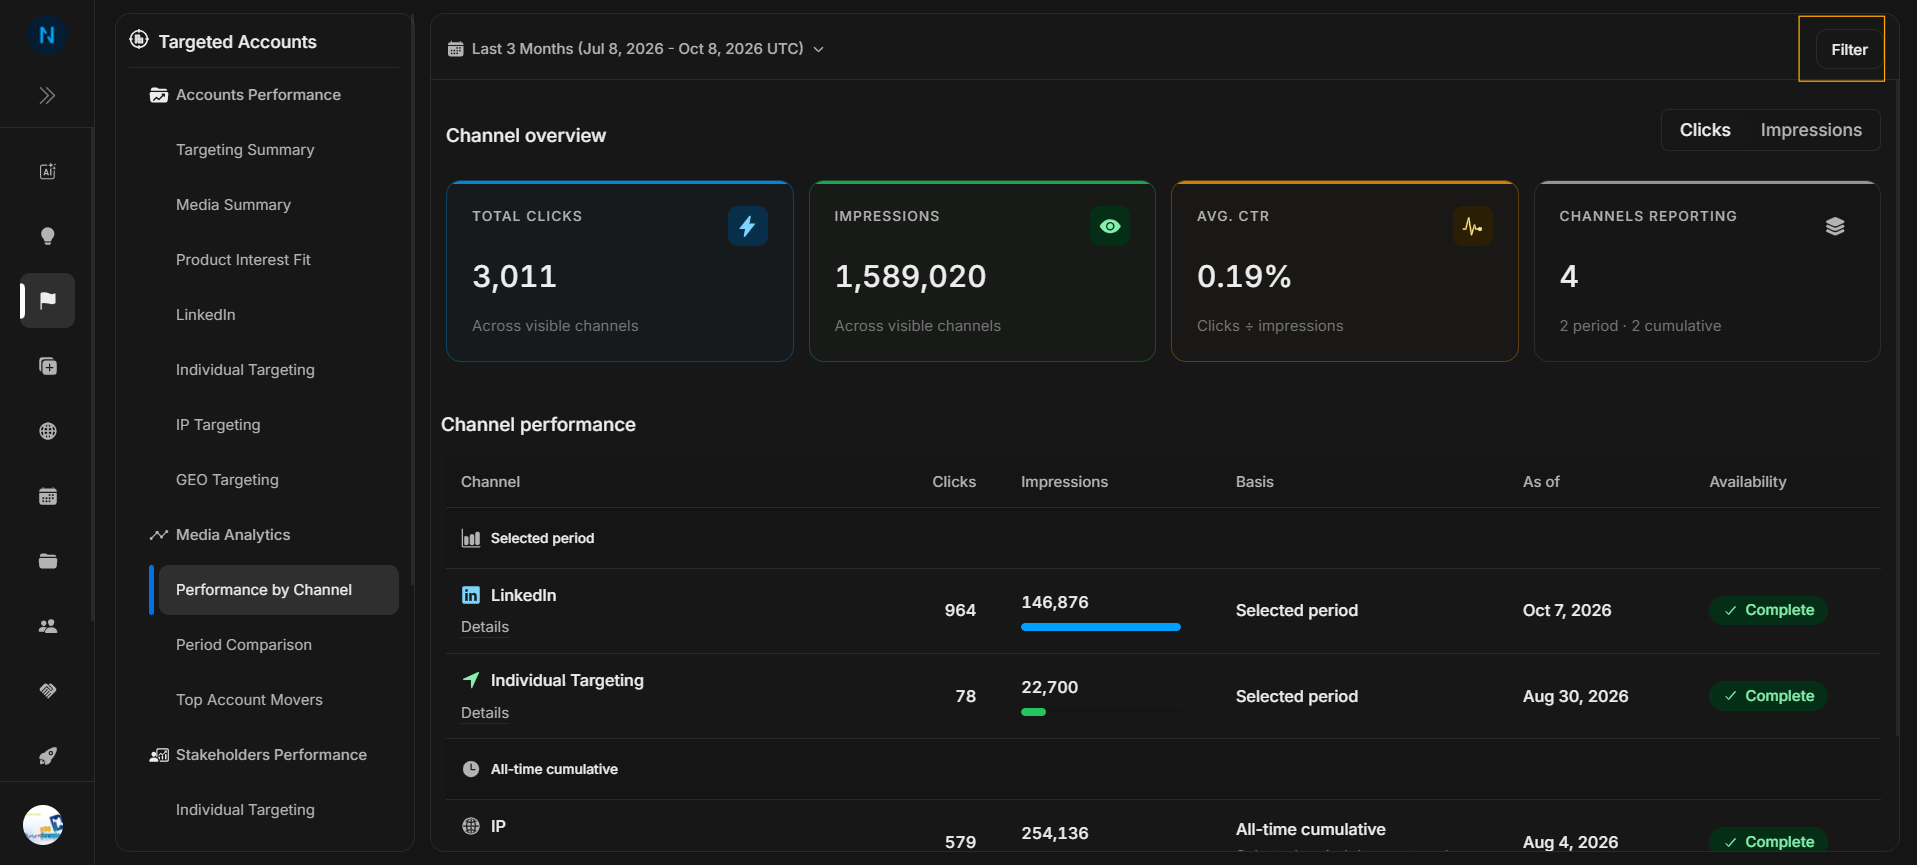Click the Filter button
This screenshot has width=1917, height=865.
click(1849, 49)
